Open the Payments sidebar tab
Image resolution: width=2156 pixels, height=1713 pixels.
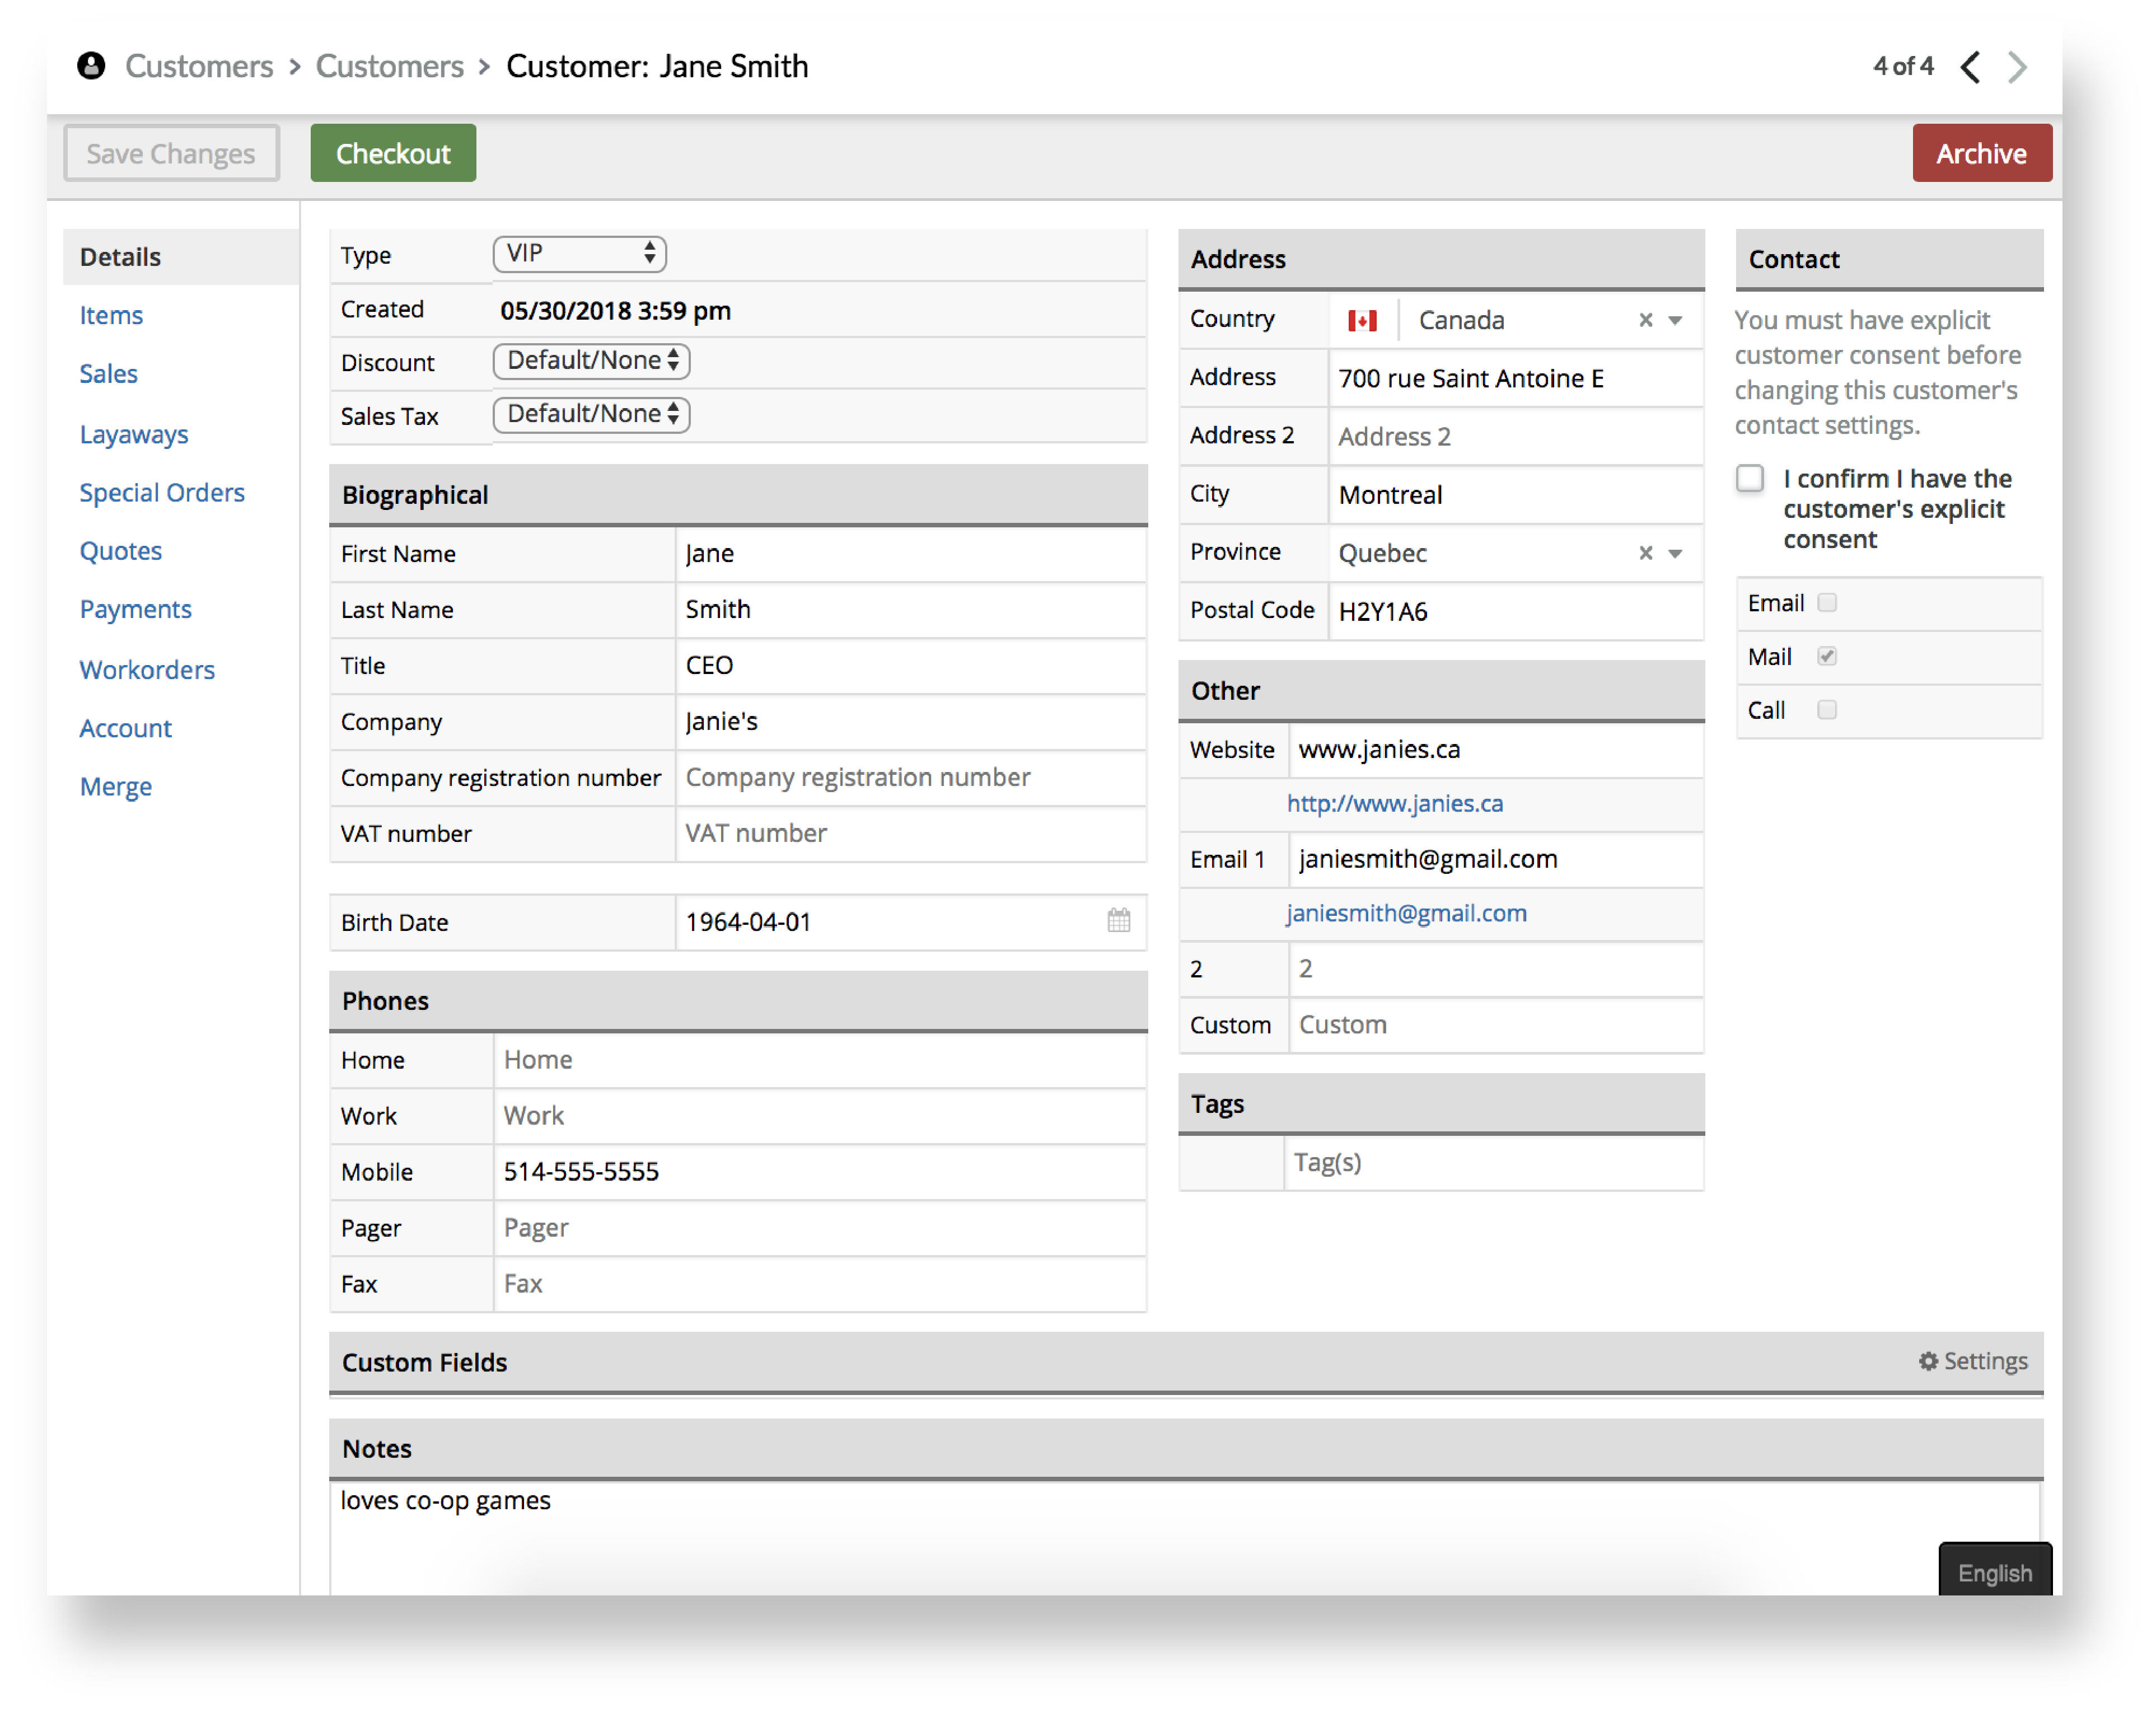pyautogui.click(x=135, y=610)
